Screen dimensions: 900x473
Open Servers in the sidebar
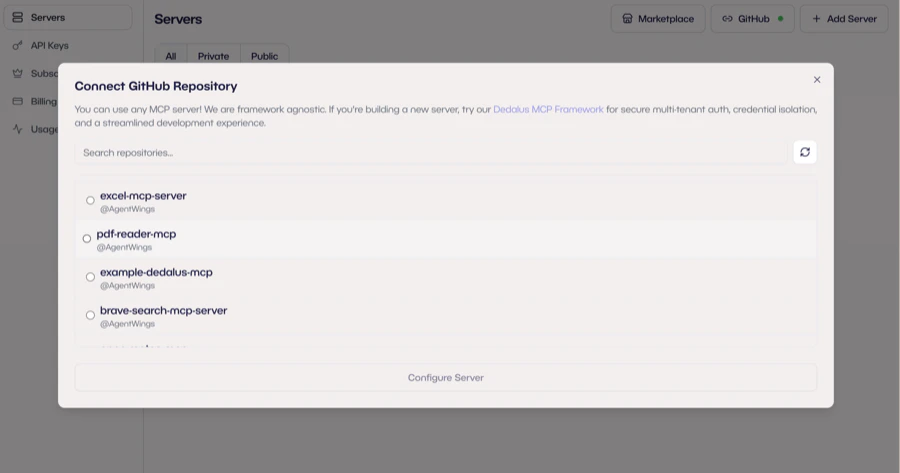68,18
